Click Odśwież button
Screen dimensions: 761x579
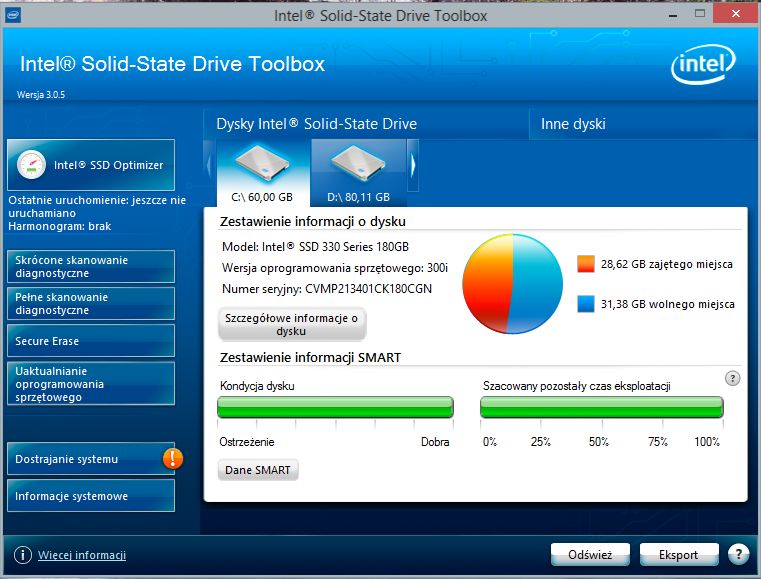(x=590, y=554)
